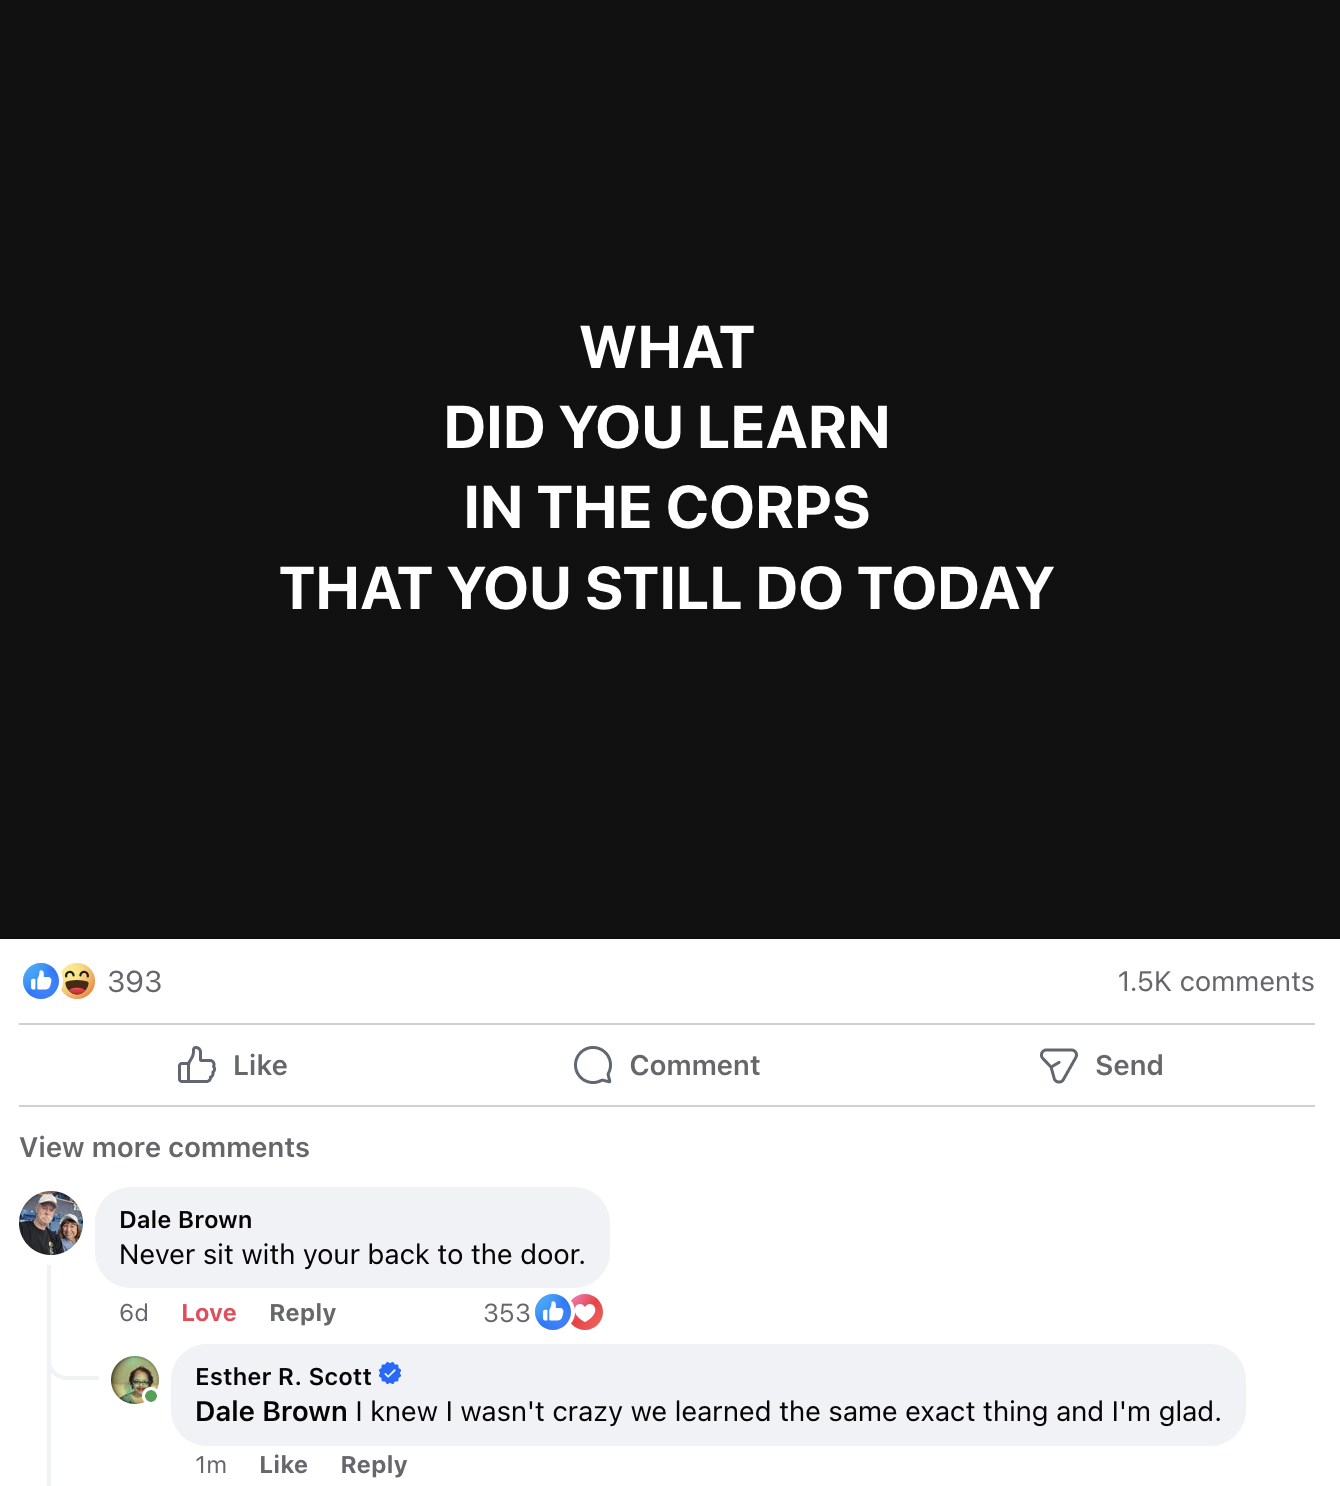This screenshot has height=1486, width=1340.
Task: Reply to Esther R. Scott's comment
Action: [x=374, y=1465]
